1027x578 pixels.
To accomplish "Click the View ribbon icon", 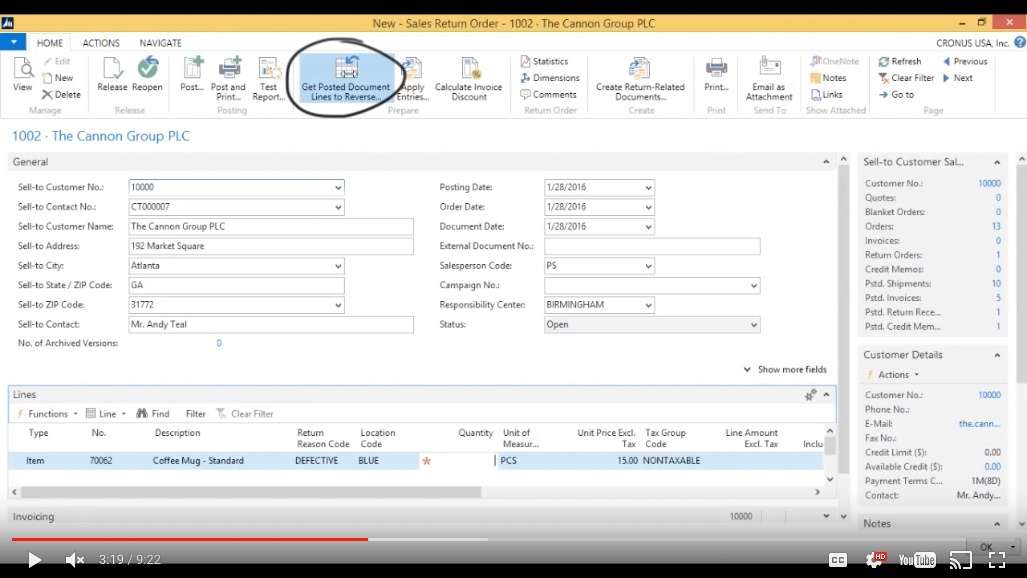I will pos(22,74).
